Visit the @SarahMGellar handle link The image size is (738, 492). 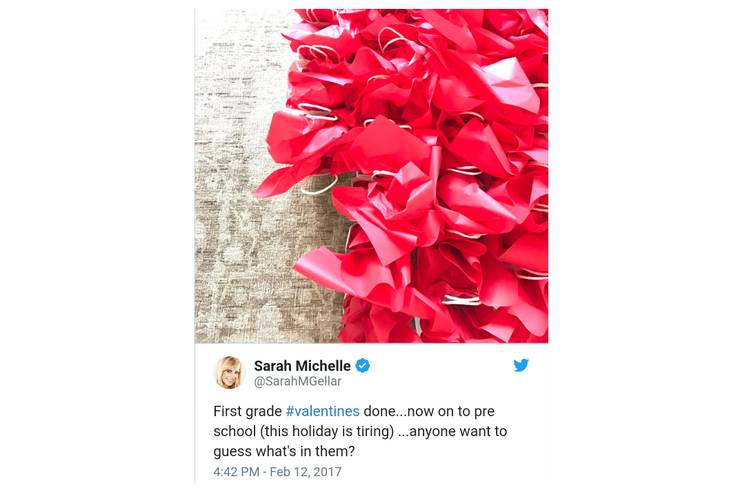pos(297,381)
